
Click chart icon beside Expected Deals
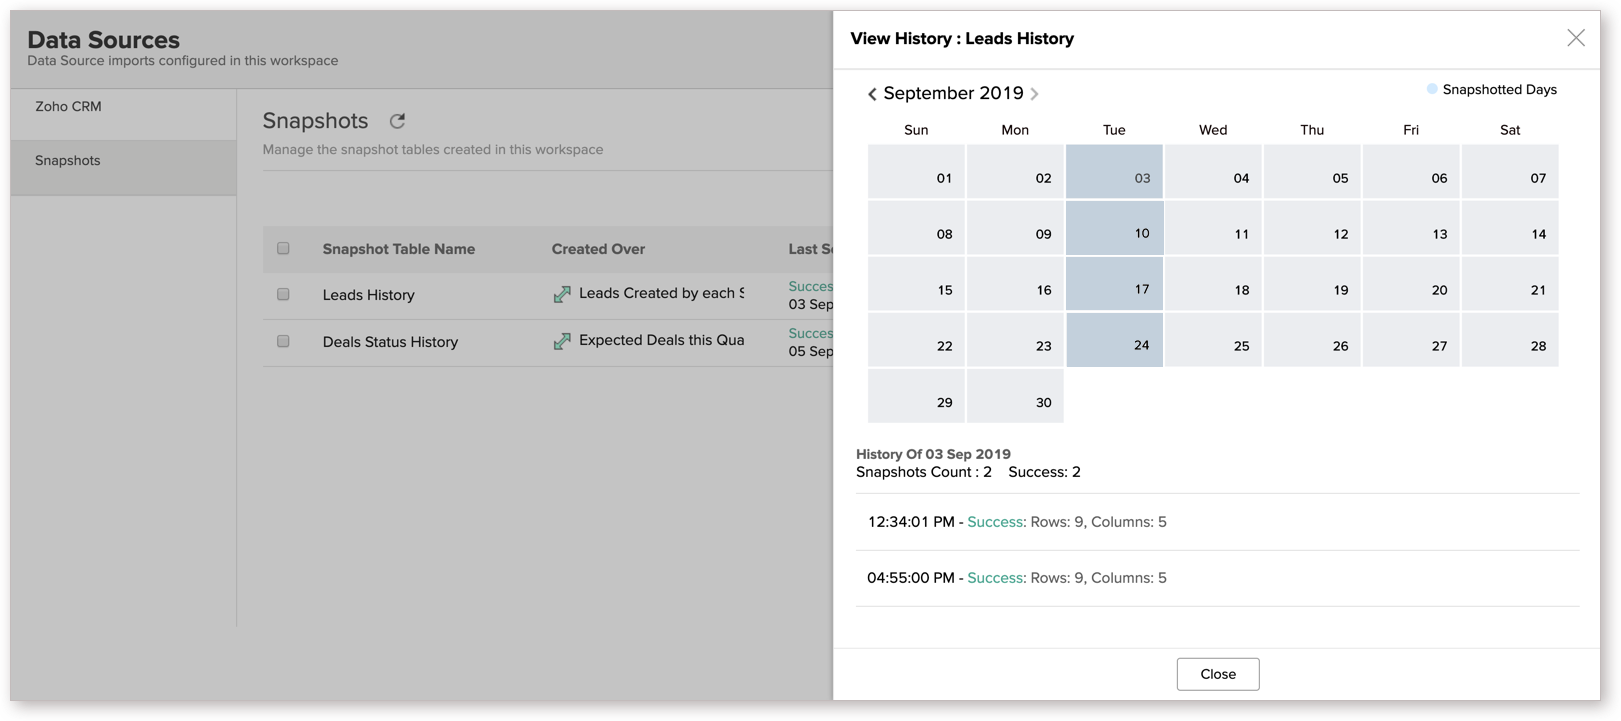562,341
